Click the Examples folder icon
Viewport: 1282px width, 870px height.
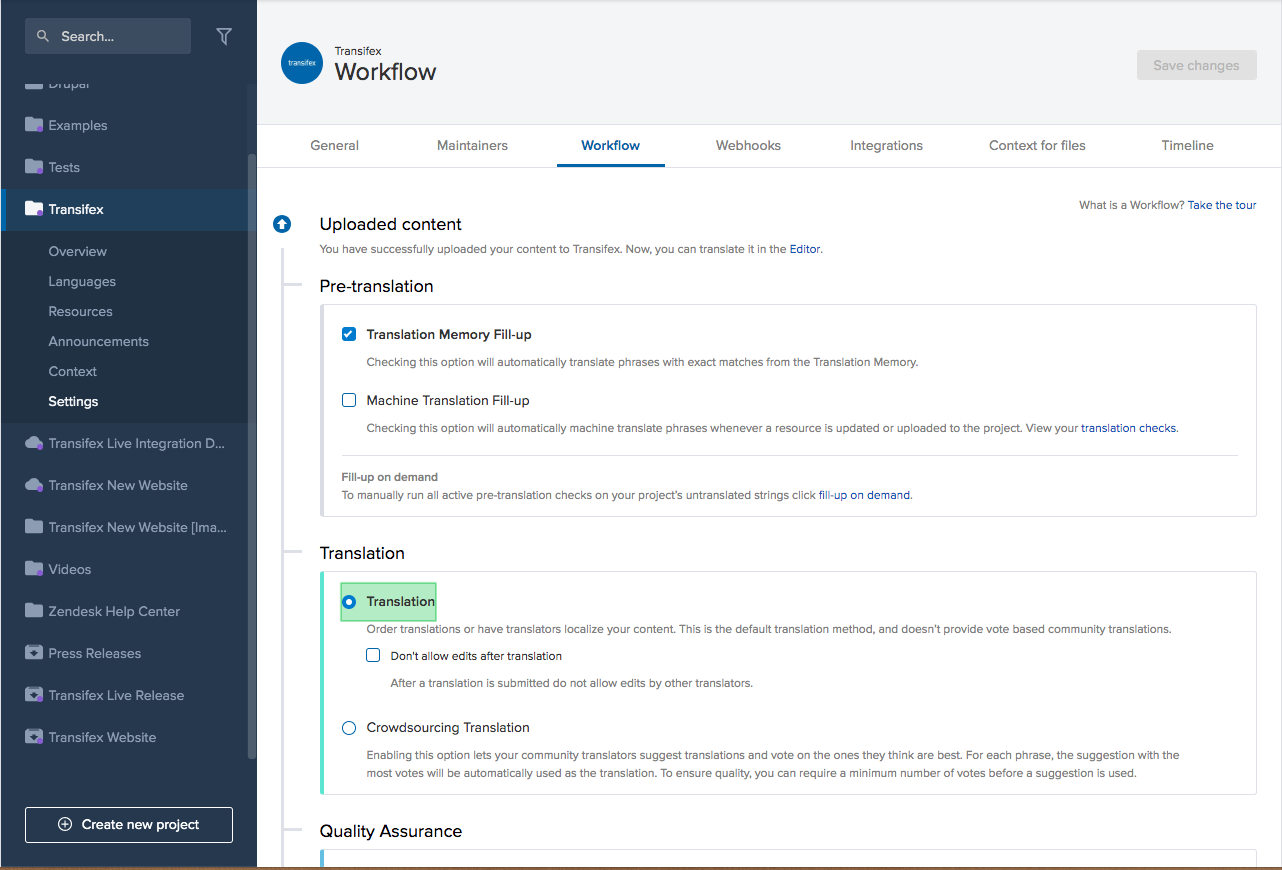(x=33, y=125)
